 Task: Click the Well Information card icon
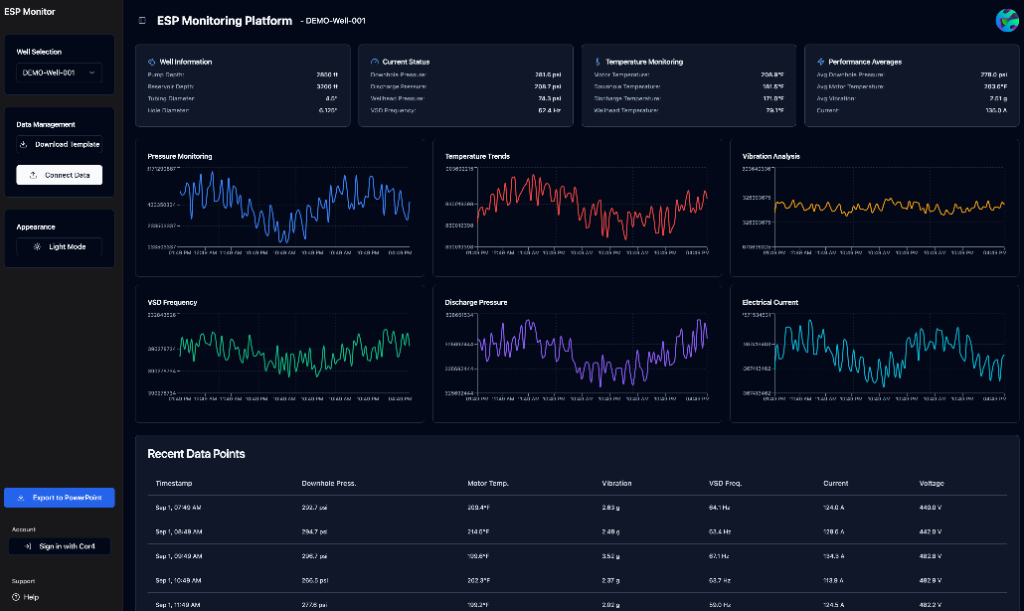(152, 62)
